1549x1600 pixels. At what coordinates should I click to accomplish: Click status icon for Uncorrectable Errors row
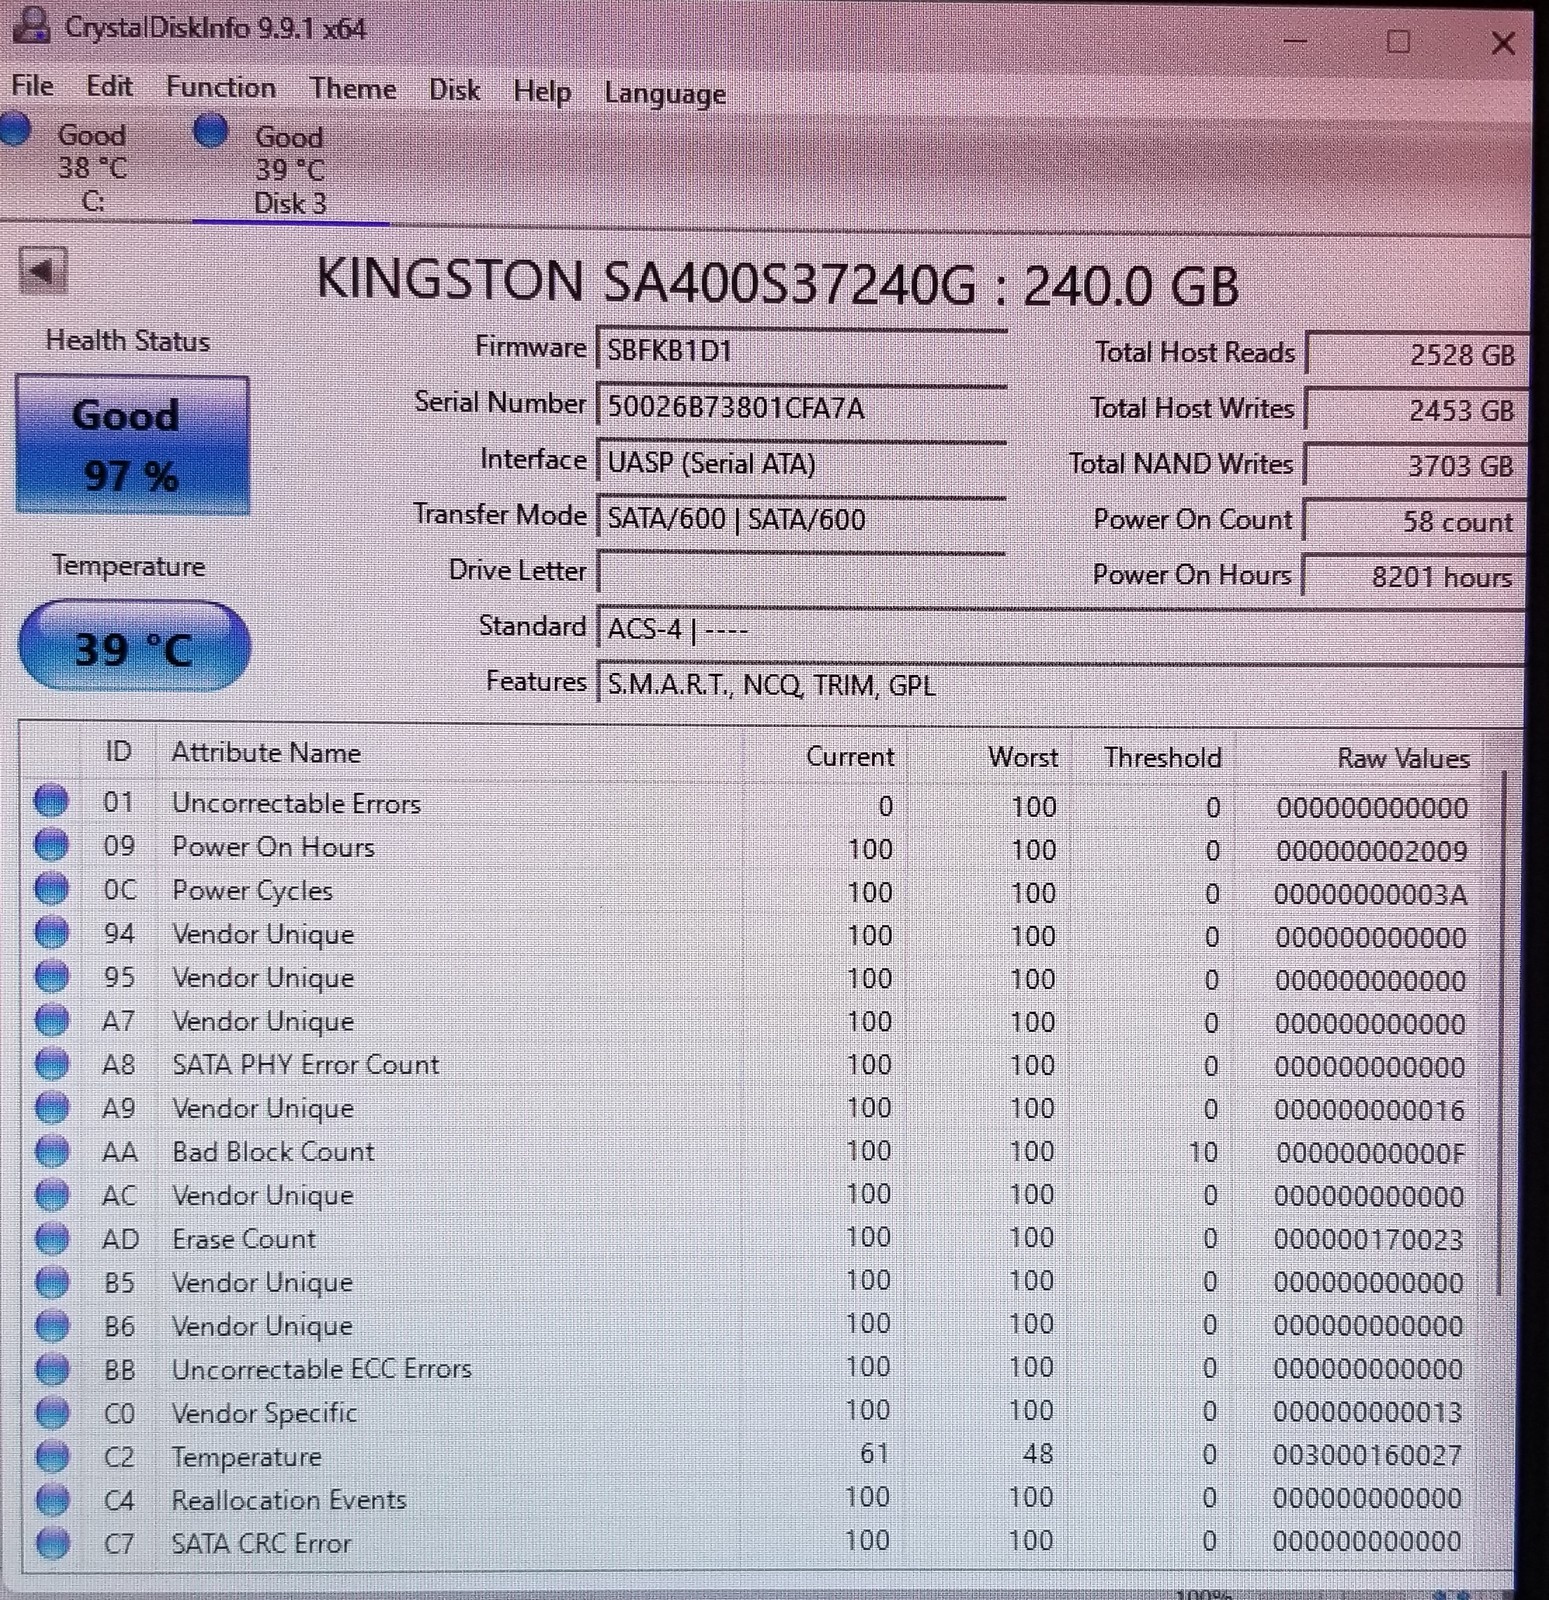pyautogui.click(x=51, y=801)
